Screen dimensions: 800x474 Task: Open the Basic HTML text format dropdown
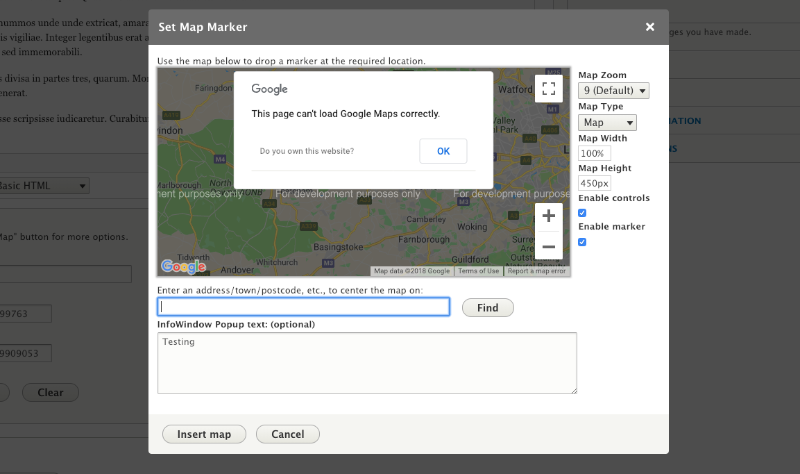(x=43, y=186)
